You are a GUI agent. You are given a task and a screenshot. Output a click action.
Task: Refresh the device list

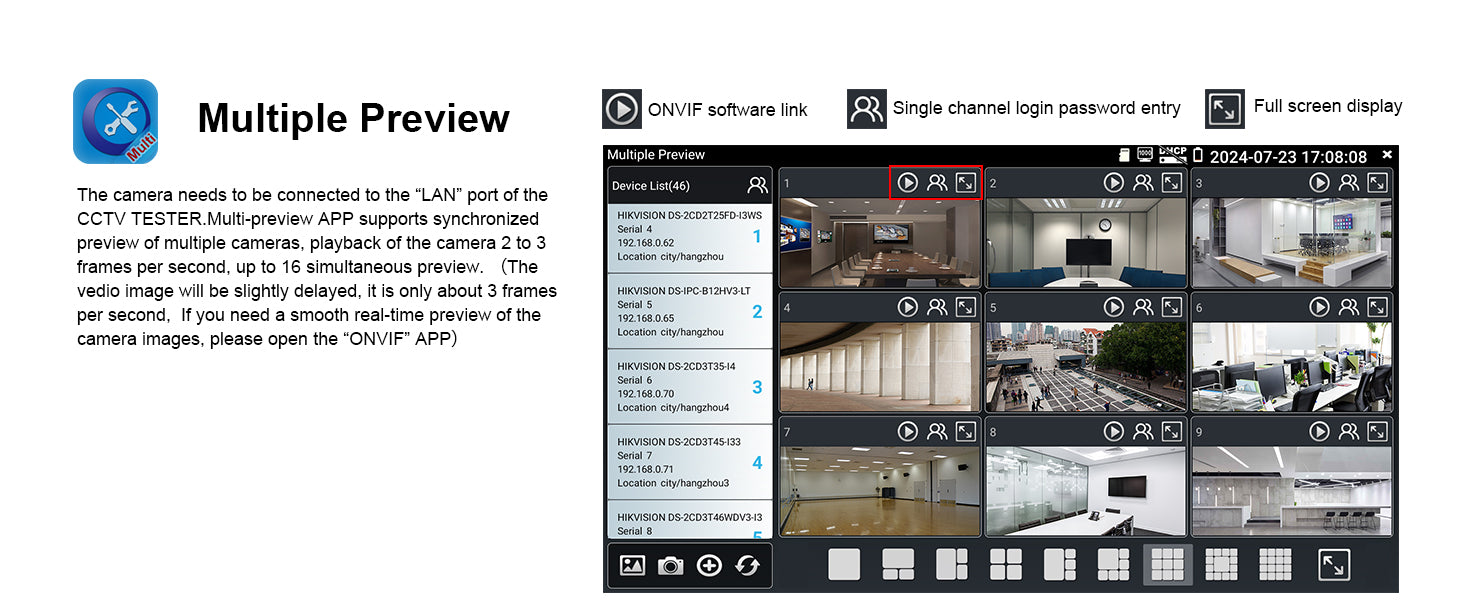(747, 566)
